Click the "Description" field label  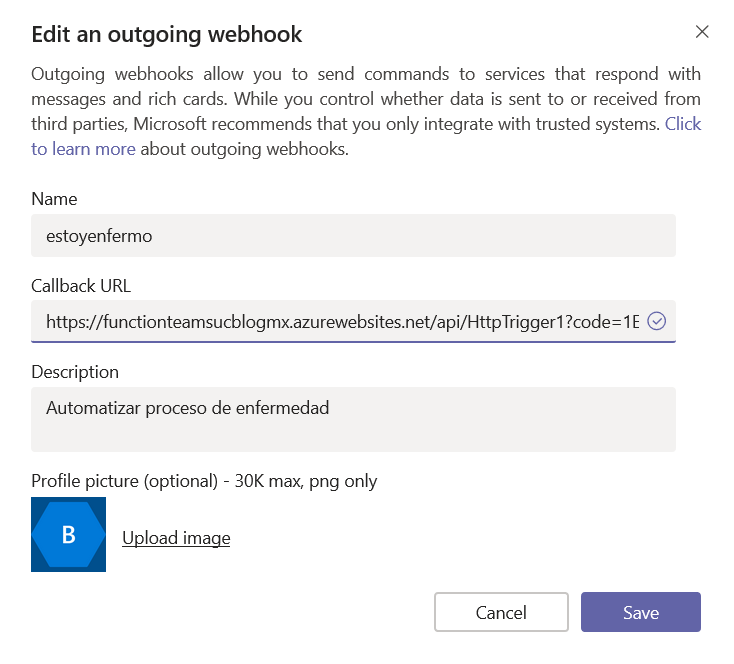[x=75, y=371]
